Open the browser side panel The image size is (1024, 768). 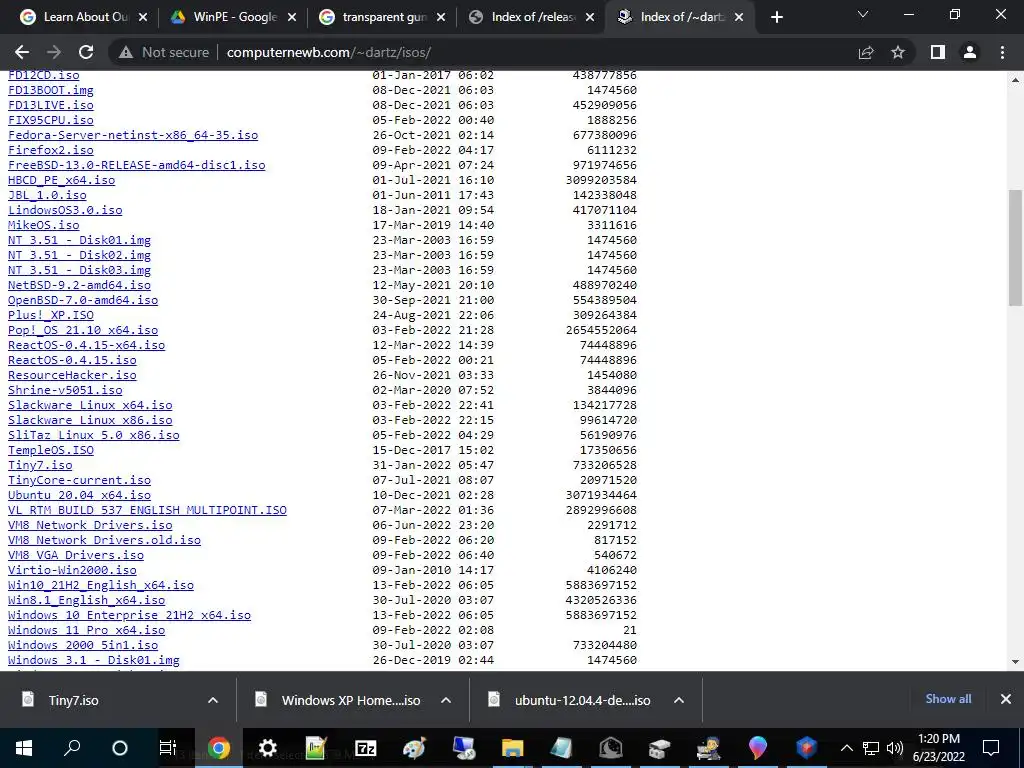click(938, 52)
